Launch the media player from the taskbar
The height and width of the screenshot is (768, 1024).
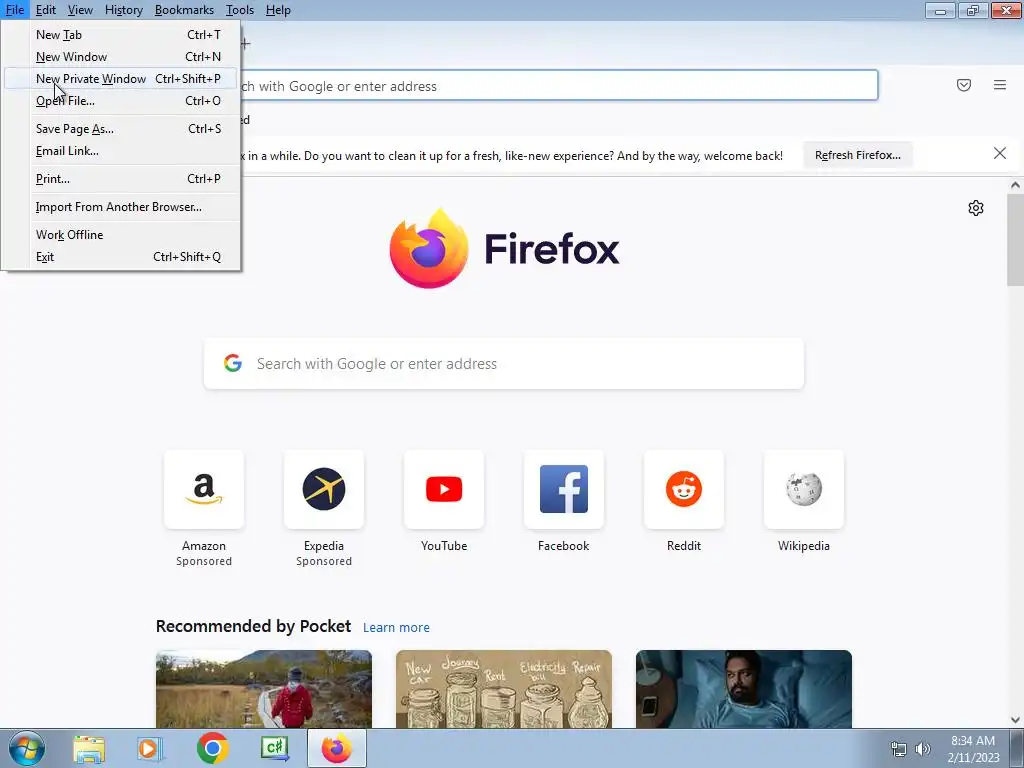point(150,748)
